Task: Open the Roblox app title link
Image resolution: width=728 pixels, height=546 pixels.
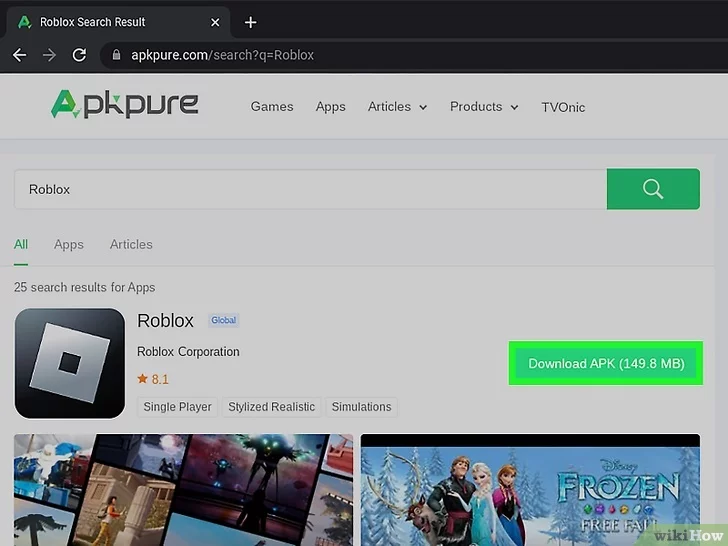Action: [165, 321]
